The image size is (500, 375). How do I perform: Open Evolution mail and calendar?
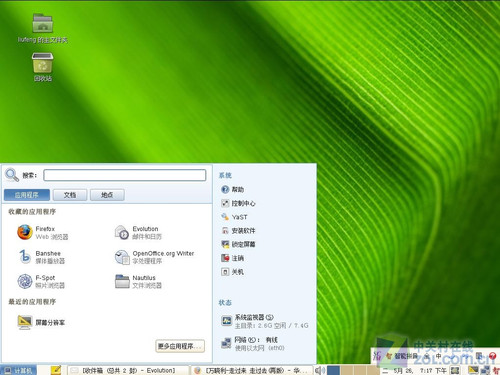pos(138,232)
